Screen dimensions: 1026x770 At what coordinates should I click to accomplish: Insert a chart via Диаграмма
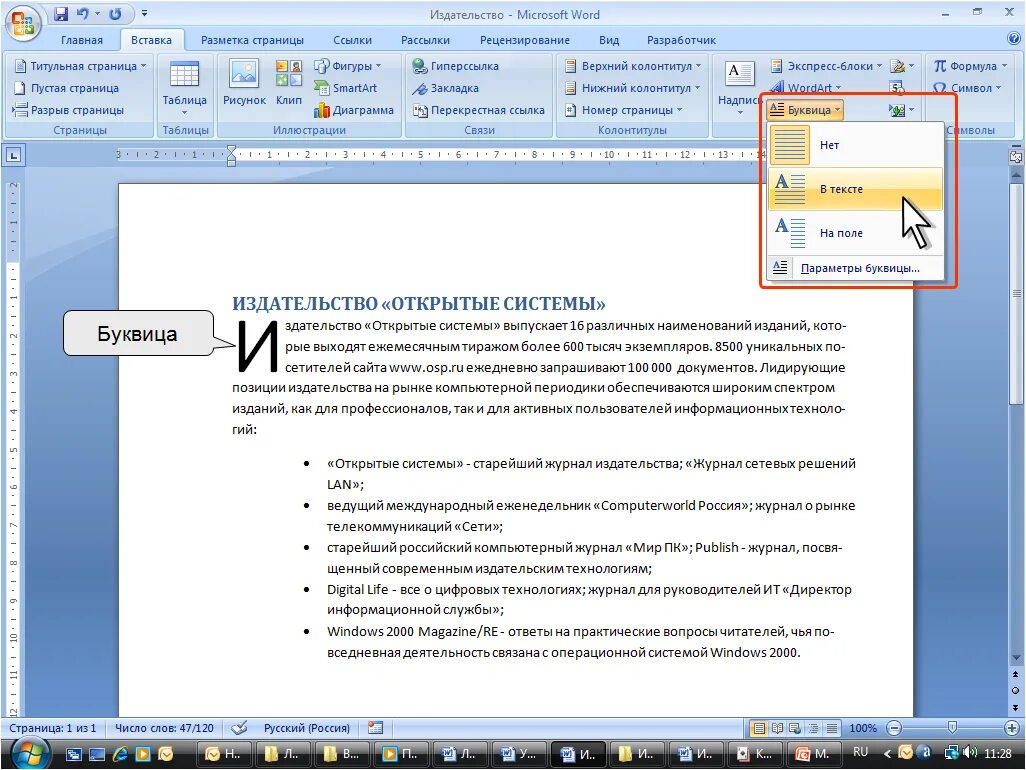[354, 110]
